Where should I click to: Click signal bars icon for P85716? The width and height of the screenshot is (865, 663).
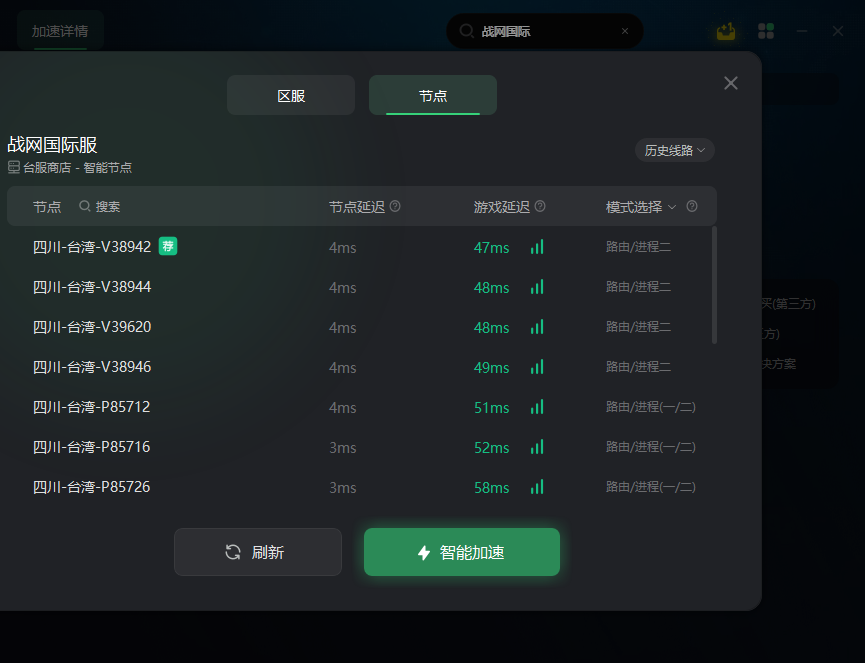537,447
